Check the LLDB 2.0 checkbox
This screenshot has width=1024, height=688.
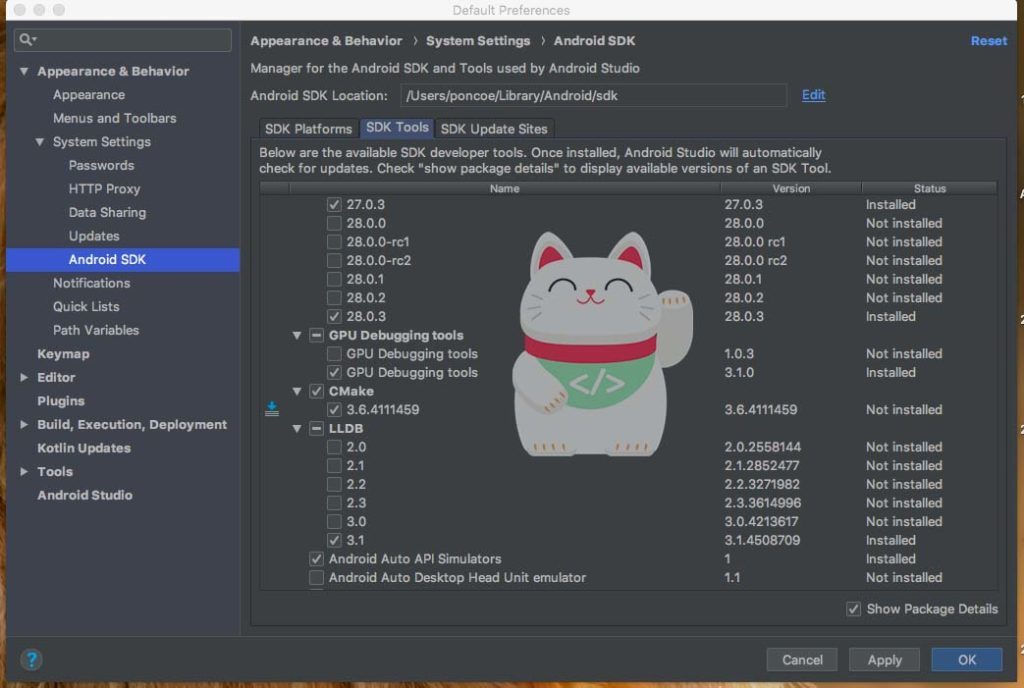point(334,447)
